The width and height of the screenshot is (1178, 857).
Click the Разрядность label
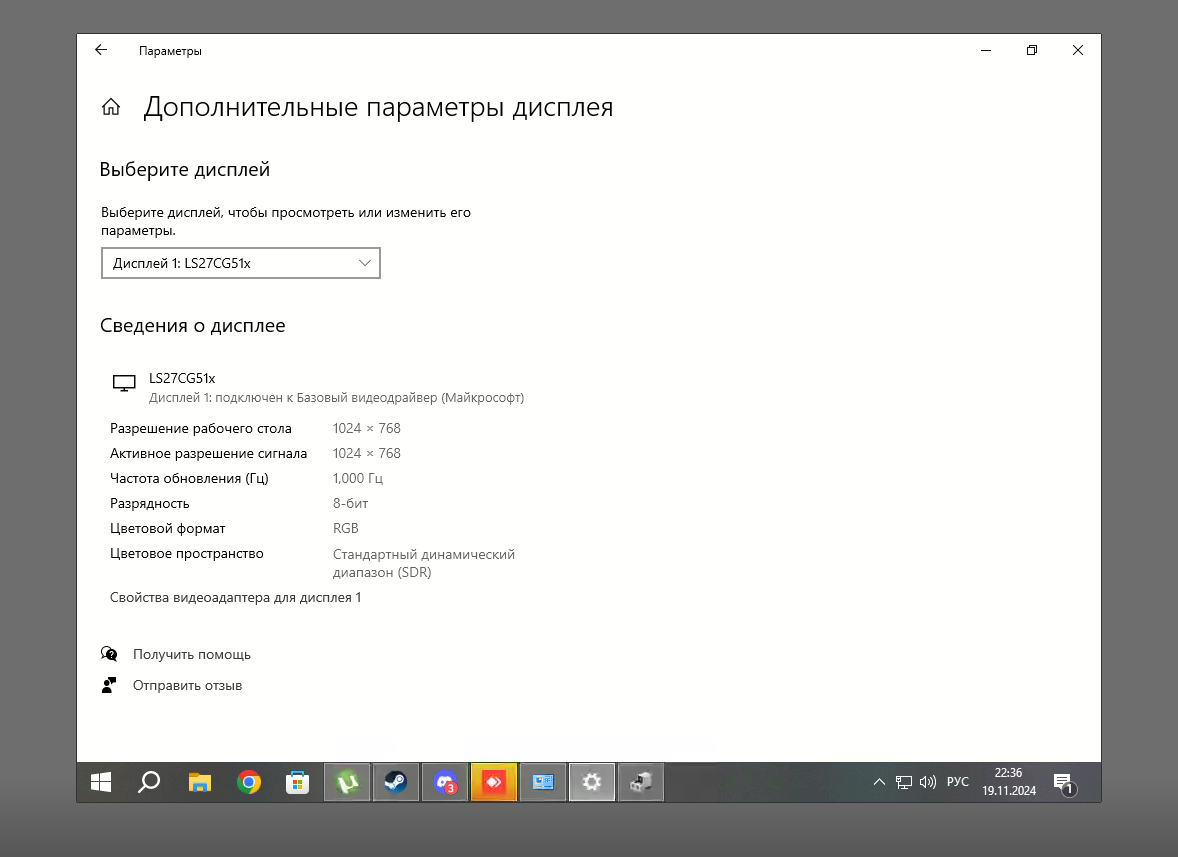point(150,504)
